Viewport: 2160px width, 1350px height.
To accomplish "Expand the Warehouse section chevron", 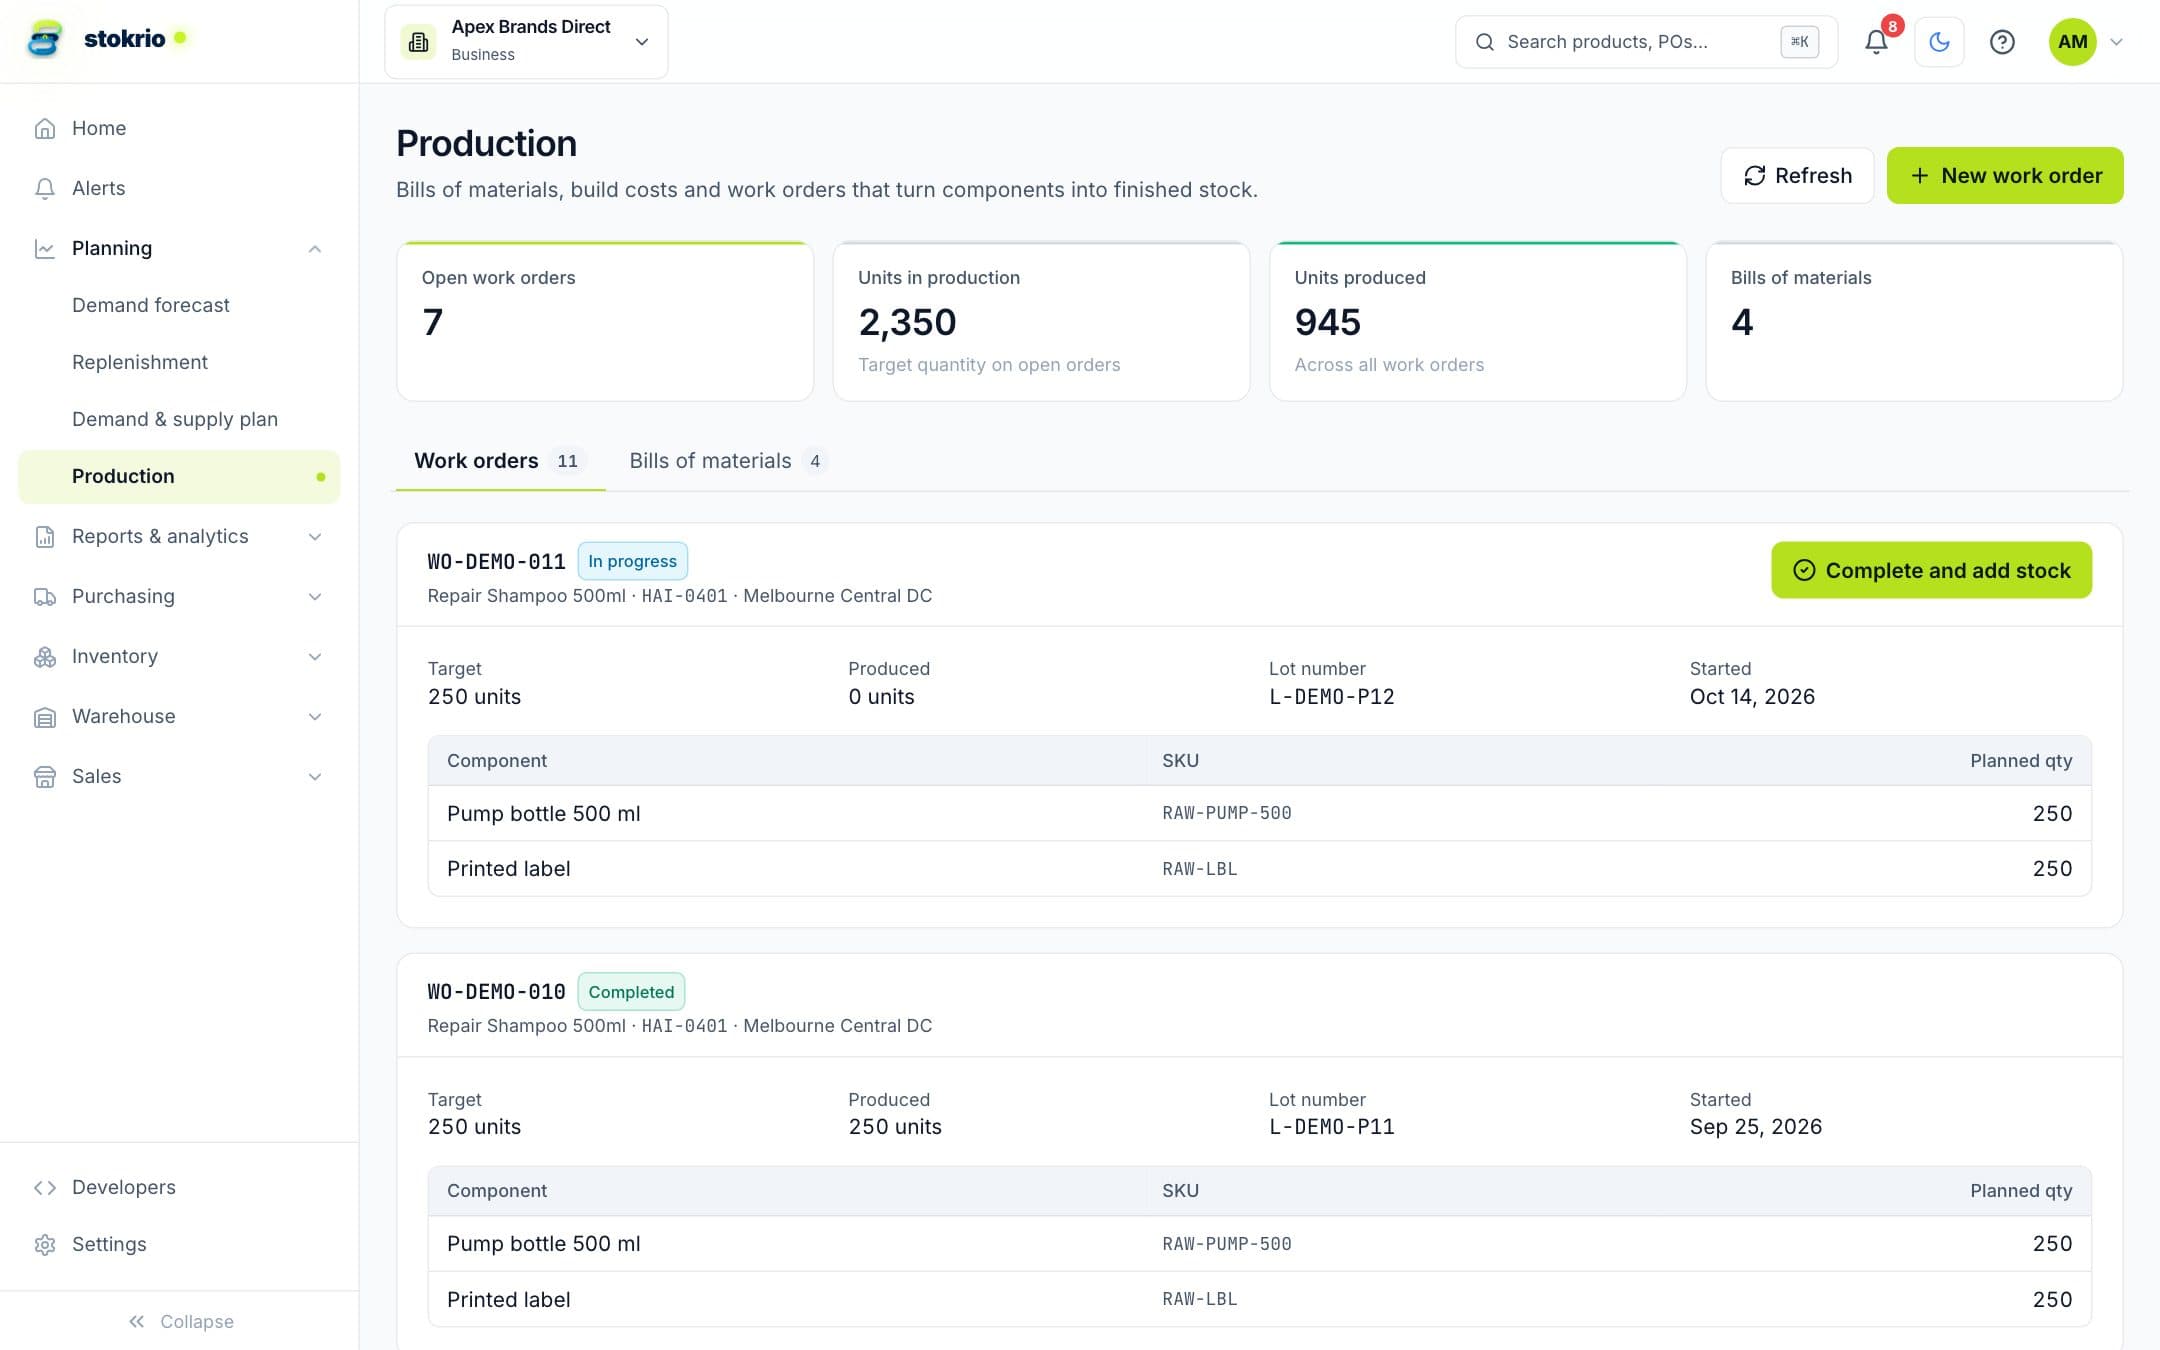I will (x=315, y=716).
